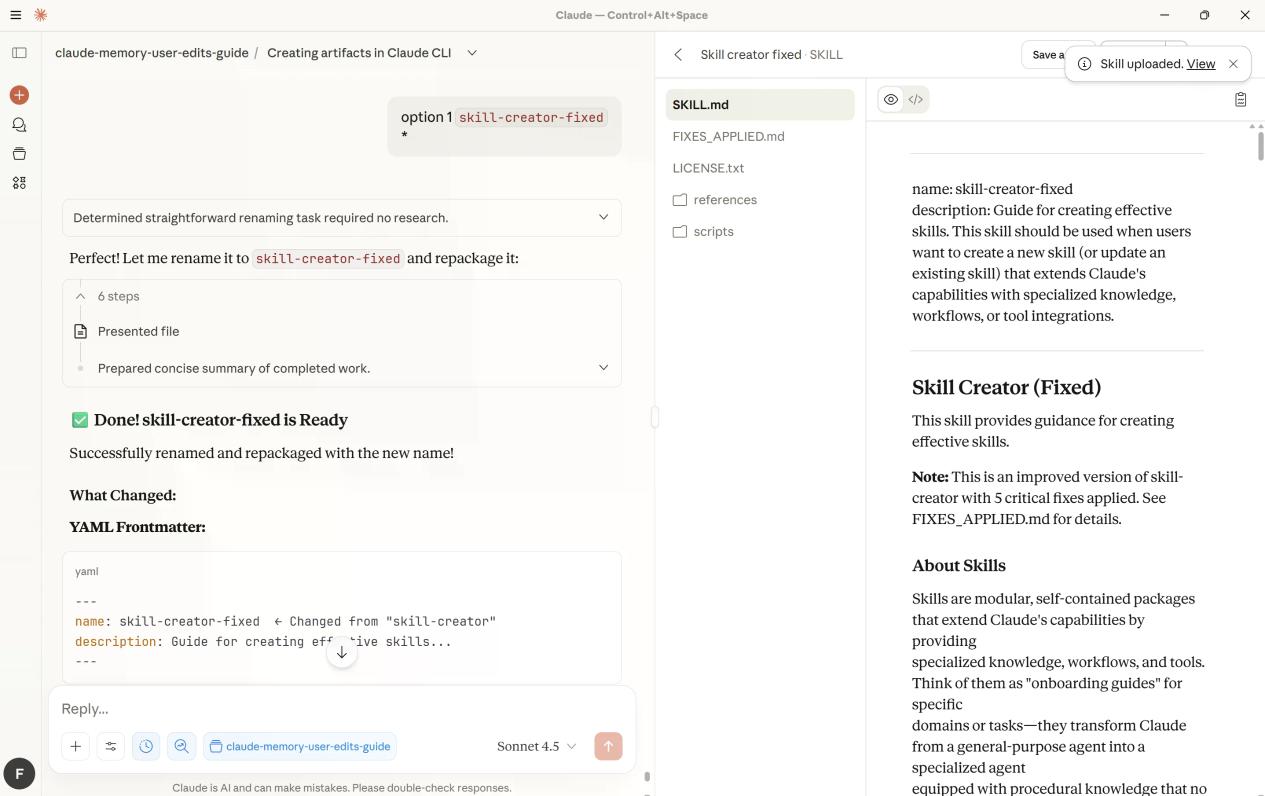Toggle the sidebar panel icon

point(19,53)
